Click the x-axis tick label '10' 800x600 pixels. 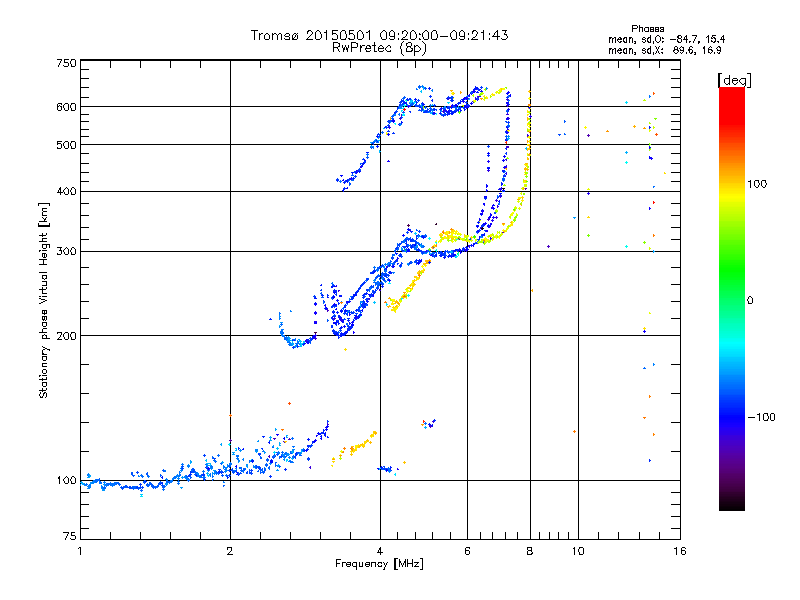coord(578,551)
